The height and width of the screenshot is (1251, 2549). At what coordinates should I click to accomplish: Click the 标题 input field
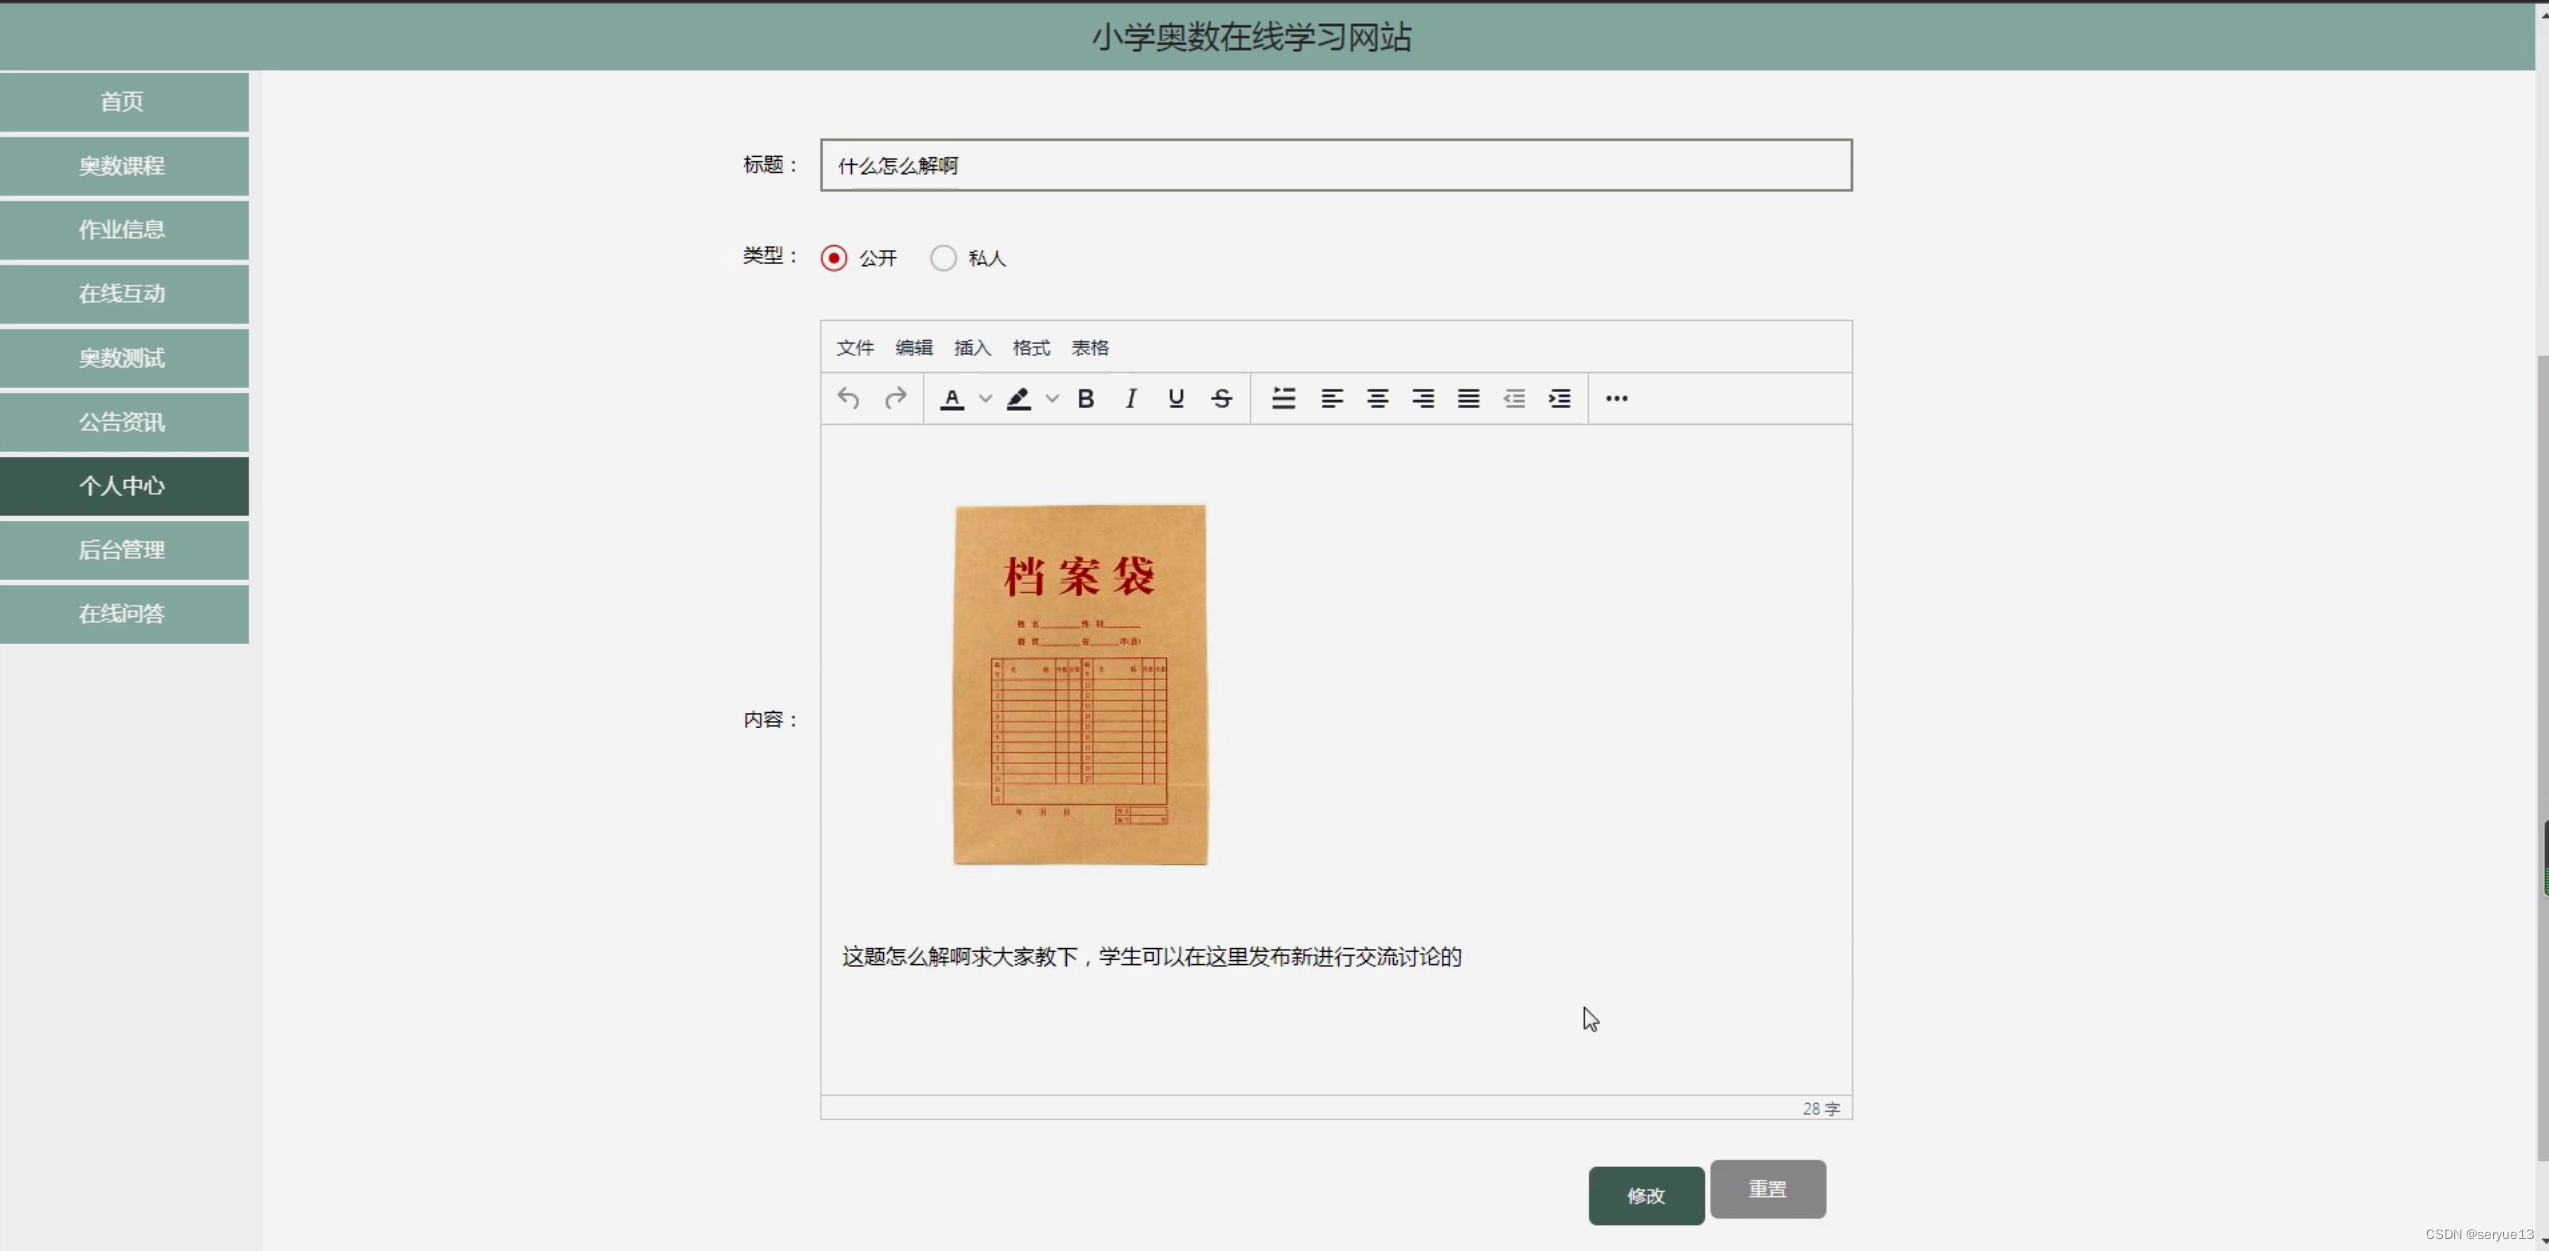(1335, 165)
